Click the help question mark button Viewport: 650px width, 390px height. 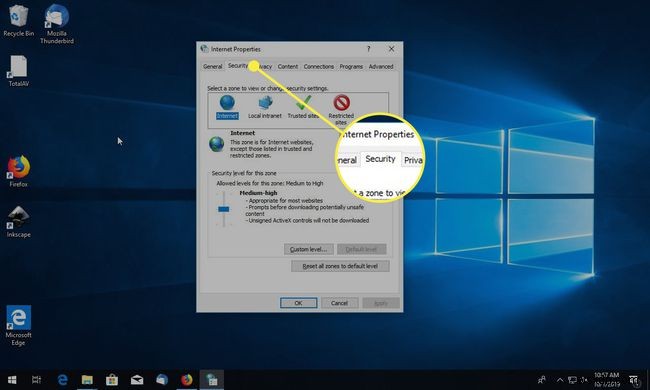368,49
